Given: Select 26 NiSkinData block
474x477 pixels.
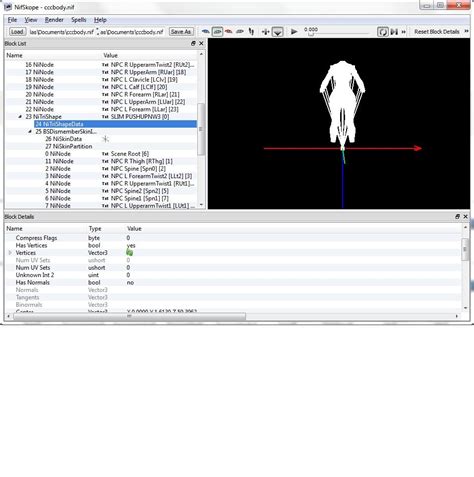Looking at the screenshot, I should click(64, 139).
